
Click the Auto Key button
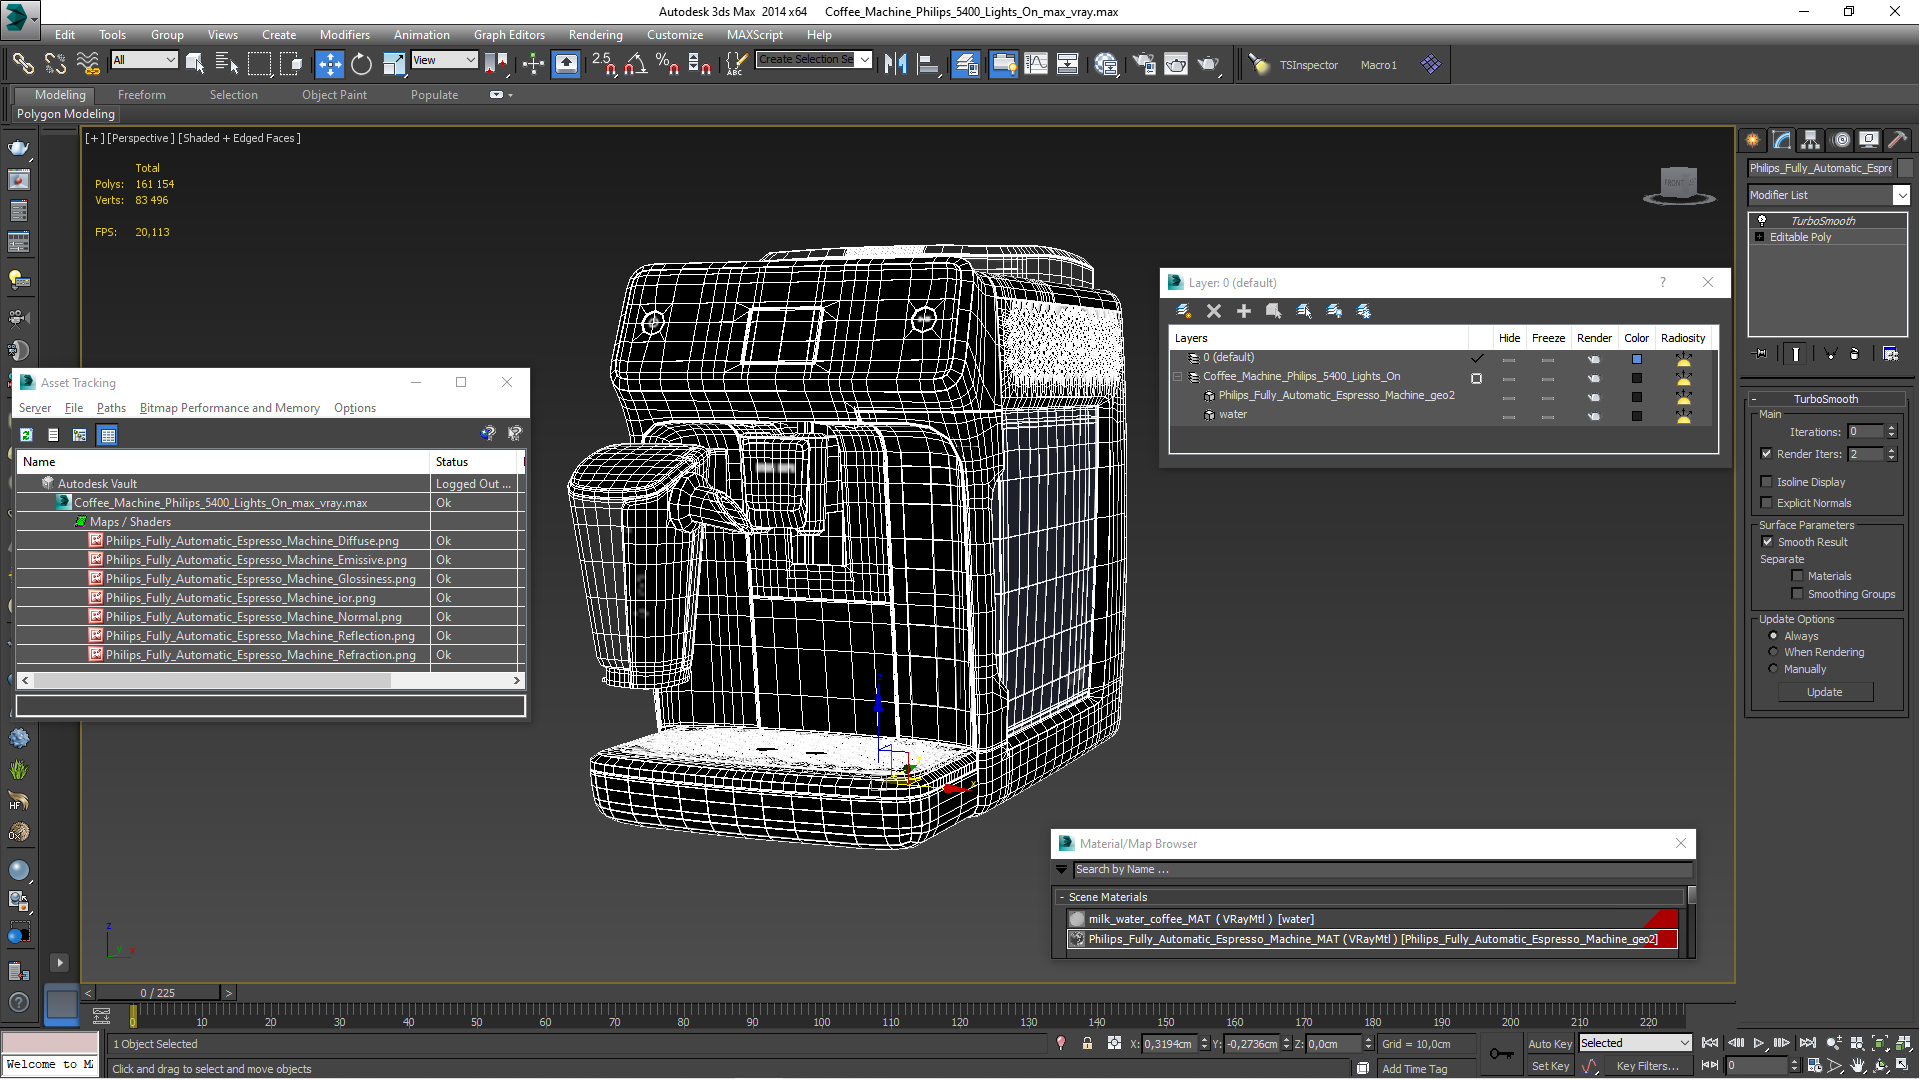click(1549, 1044)
